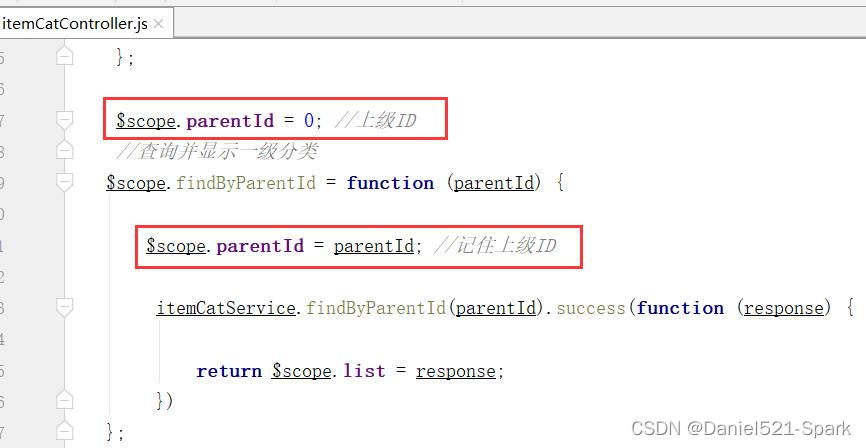This screenshot has width=866, height=448.
Task: Place cursor on comment //查询并显示一级分类
Action: (216, 151)
